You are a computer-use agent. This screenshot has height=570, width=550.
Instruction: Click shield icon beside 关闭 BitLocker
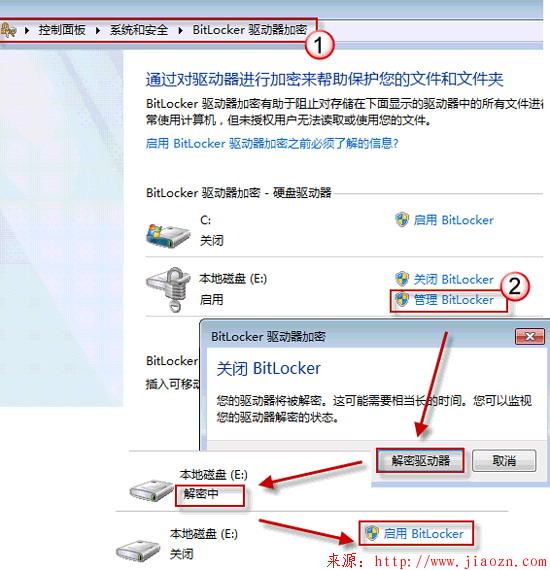(402, 279)
